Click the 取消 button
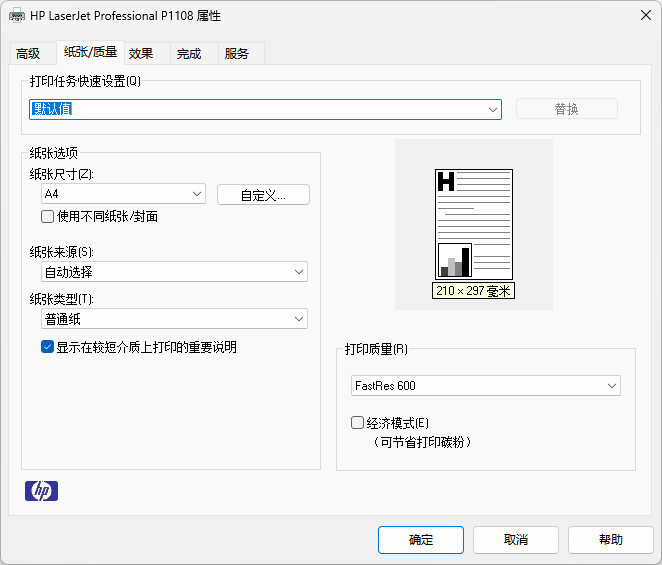Screen dimensions: 662x565 tap(516, 540)
